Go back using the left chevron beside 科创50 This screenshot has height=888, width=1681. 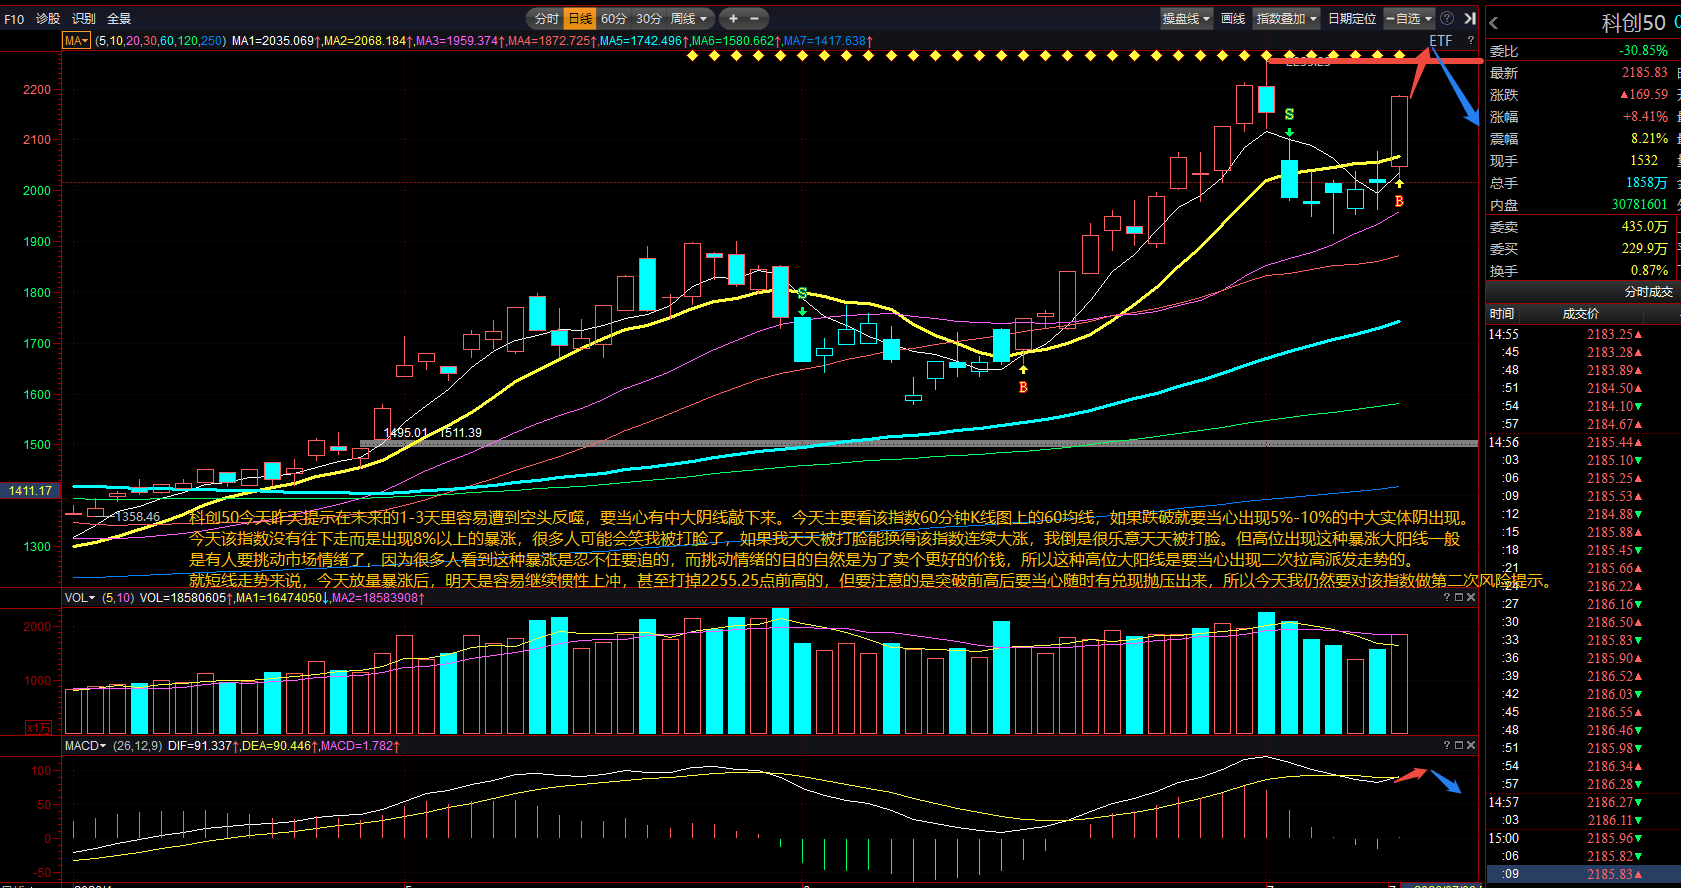(x=1494, y=23)
